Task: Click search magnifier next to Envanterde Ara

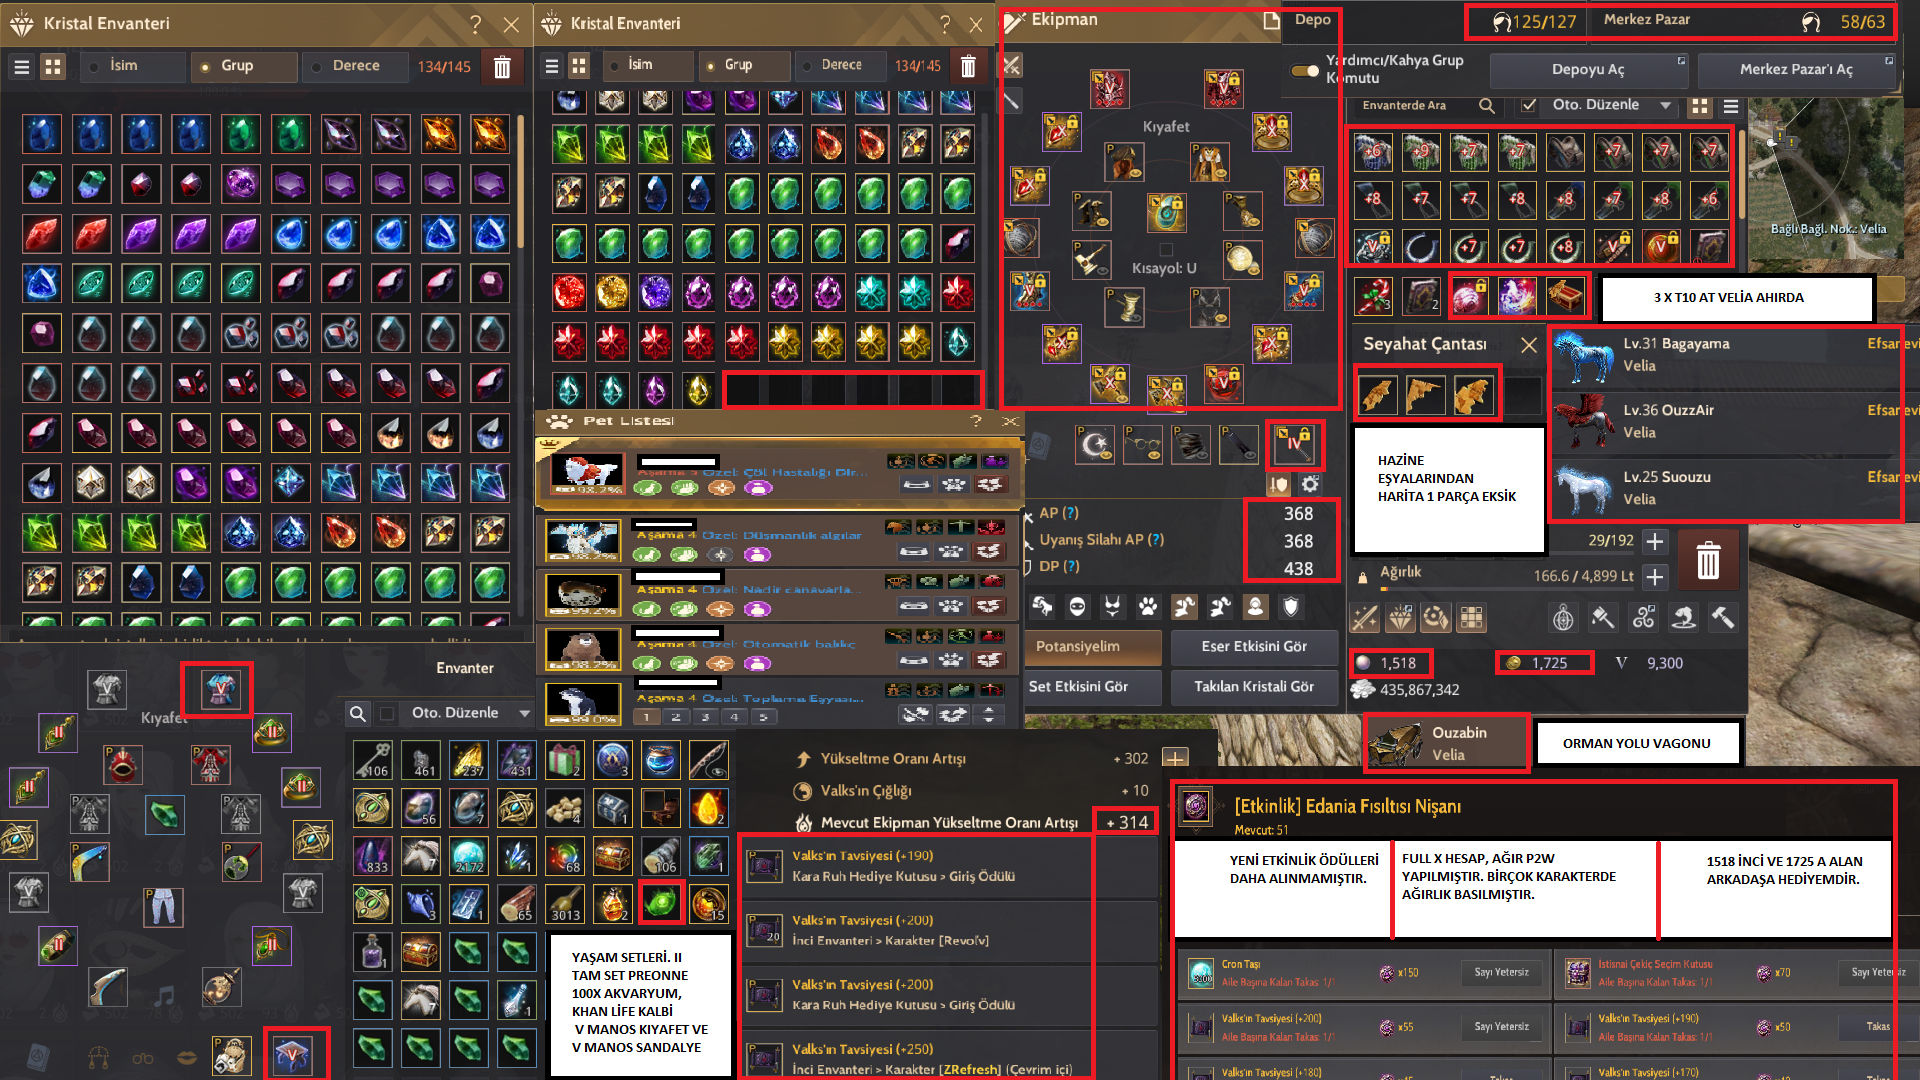Action: 1486,105
